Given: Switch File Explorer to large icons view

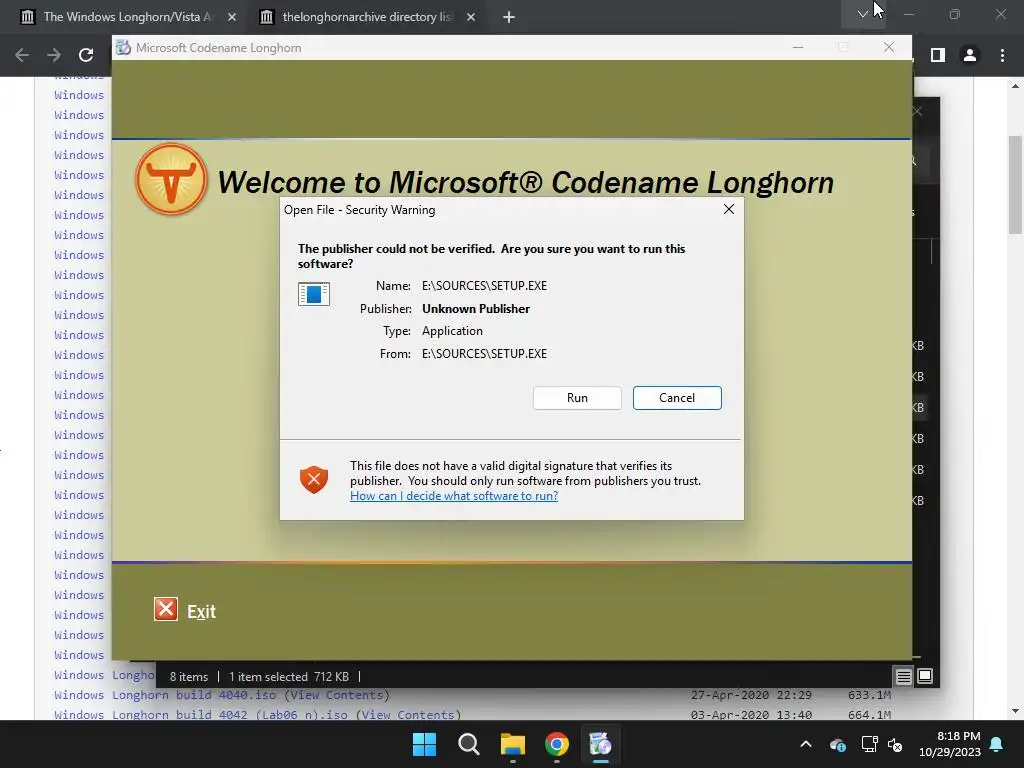Looking at the screenshot, I should click(925, 676).
